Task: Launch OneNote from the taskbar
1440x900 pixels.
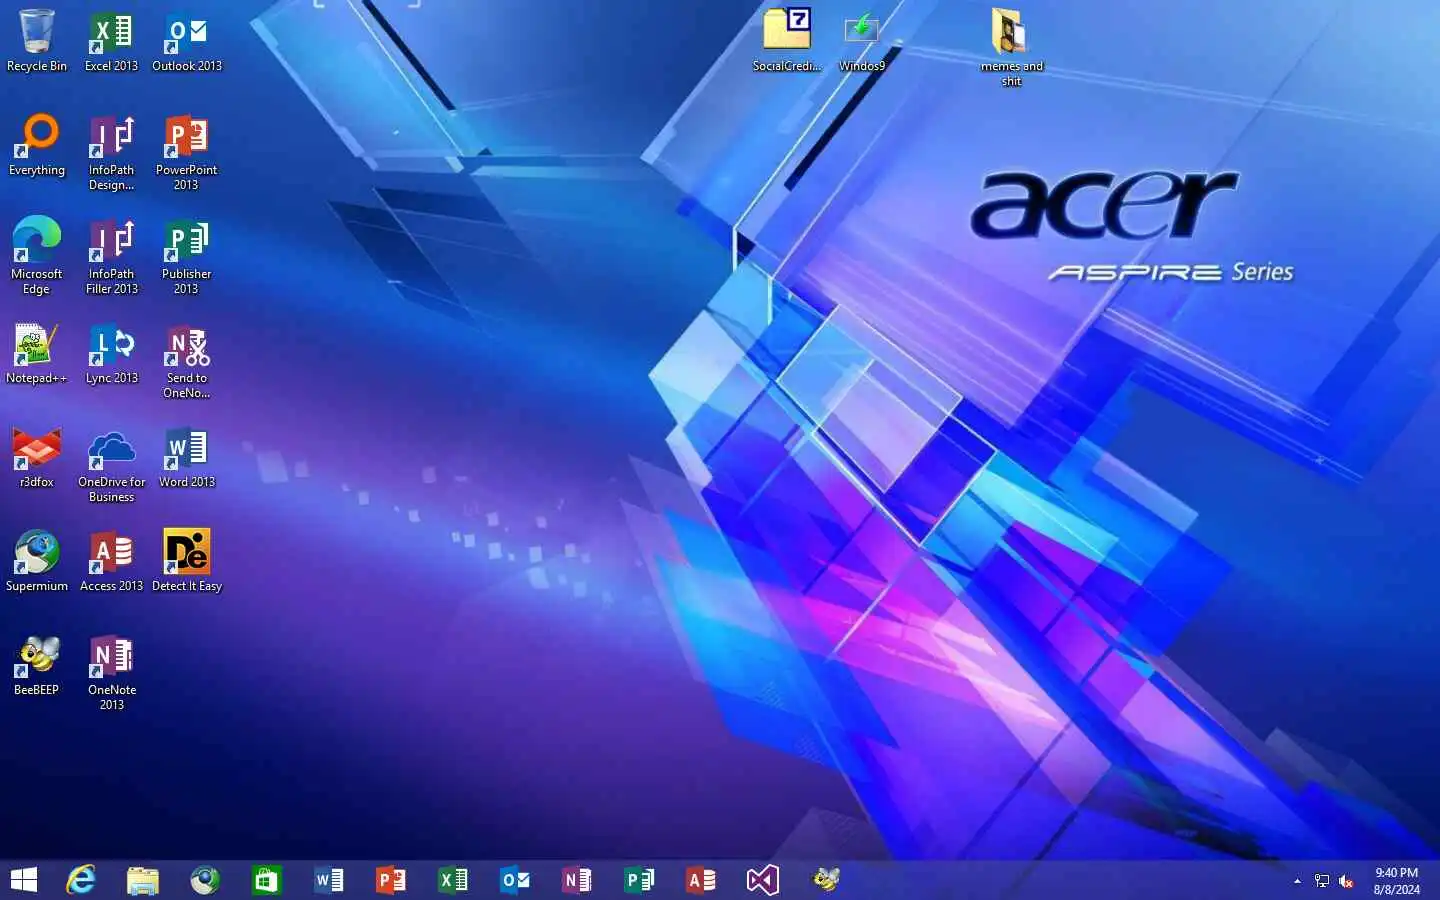Action: (577, 880)
